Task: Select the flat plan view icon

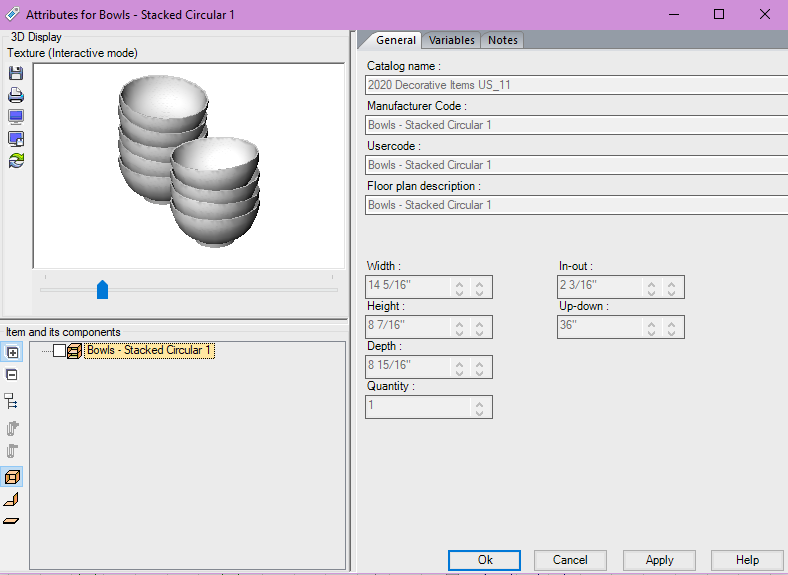Action: pos(11,521)
